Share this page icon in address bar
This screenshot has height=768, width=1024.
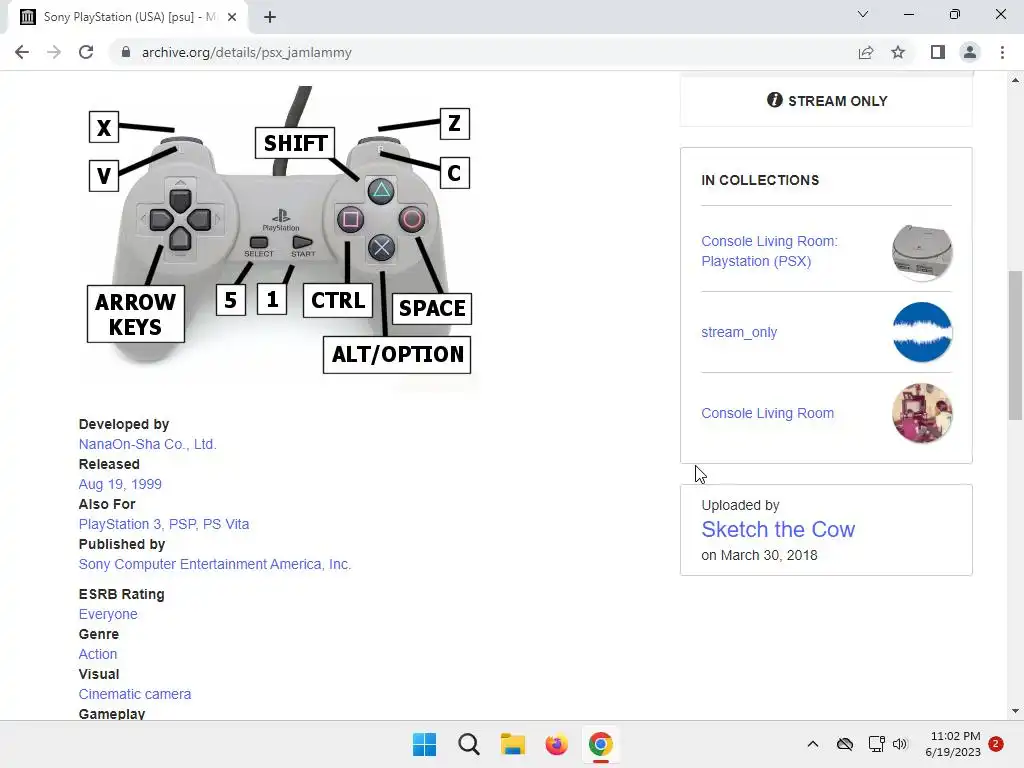click(866, 52)
